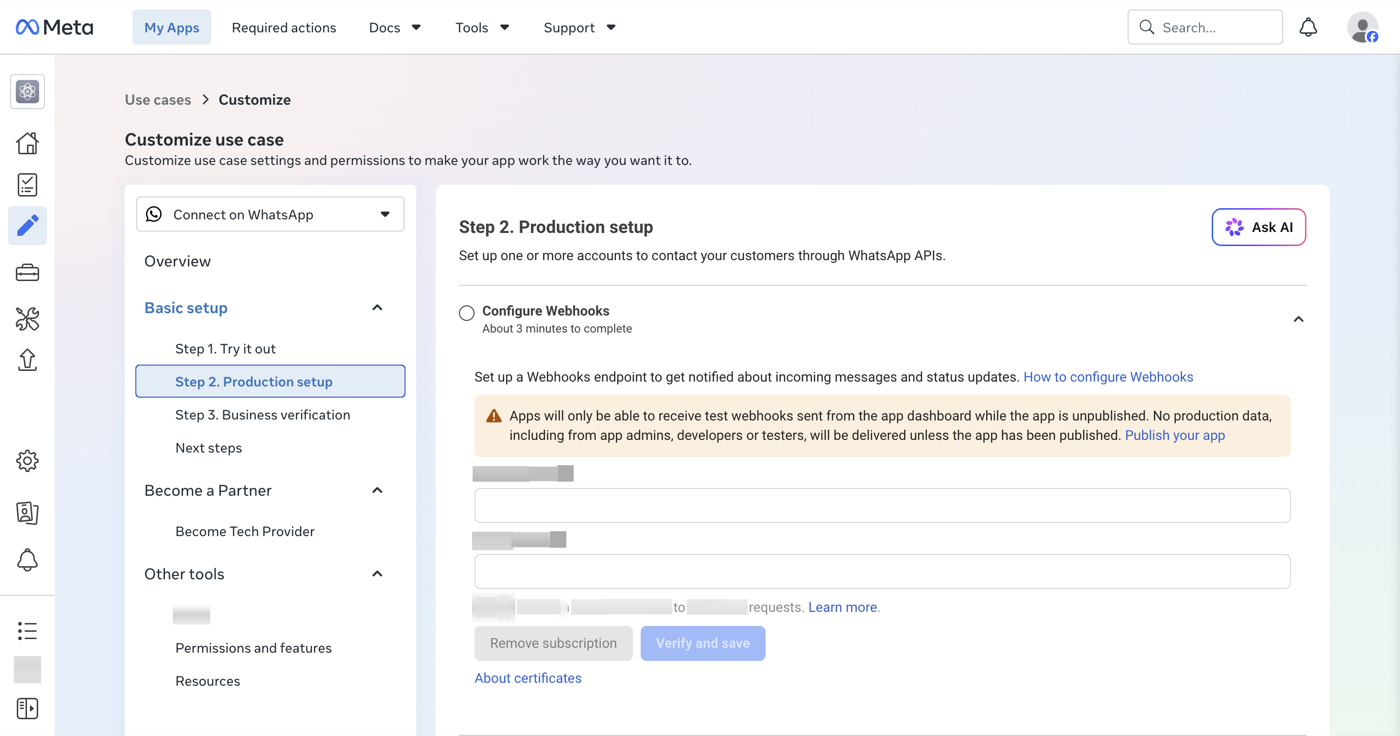The image size is (1400, 736).
Task: Open Become Tech Provider
Action: [x=245, y=531]
